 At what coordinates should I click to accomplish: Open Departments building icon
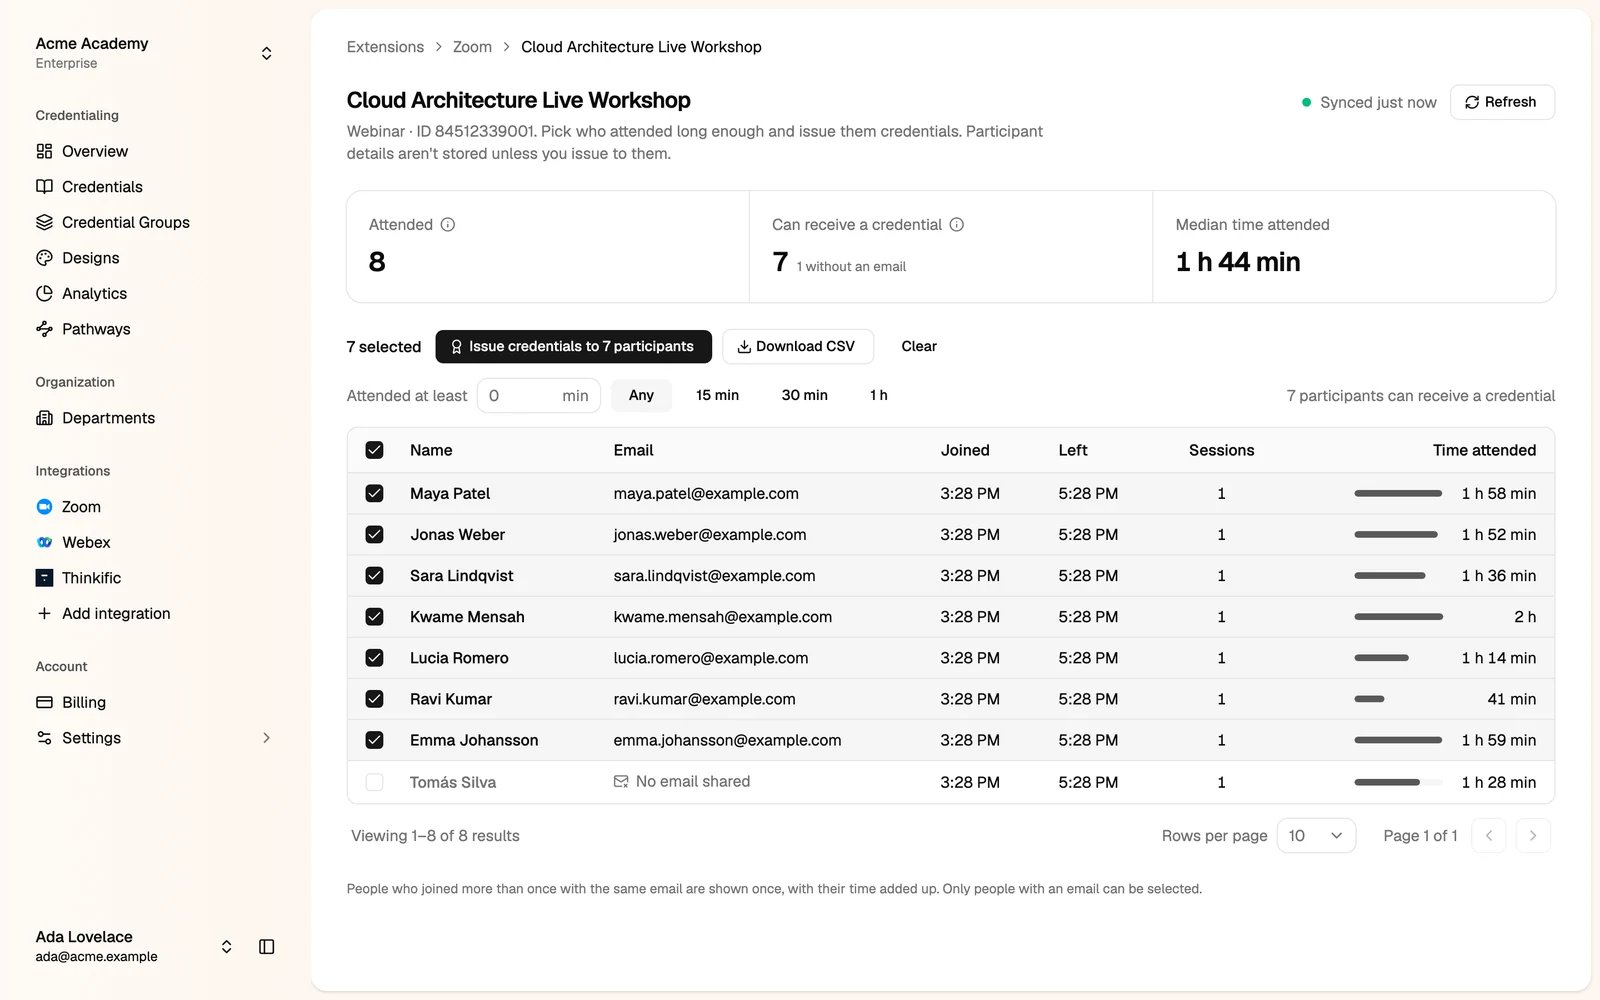(x=44, y=418)
